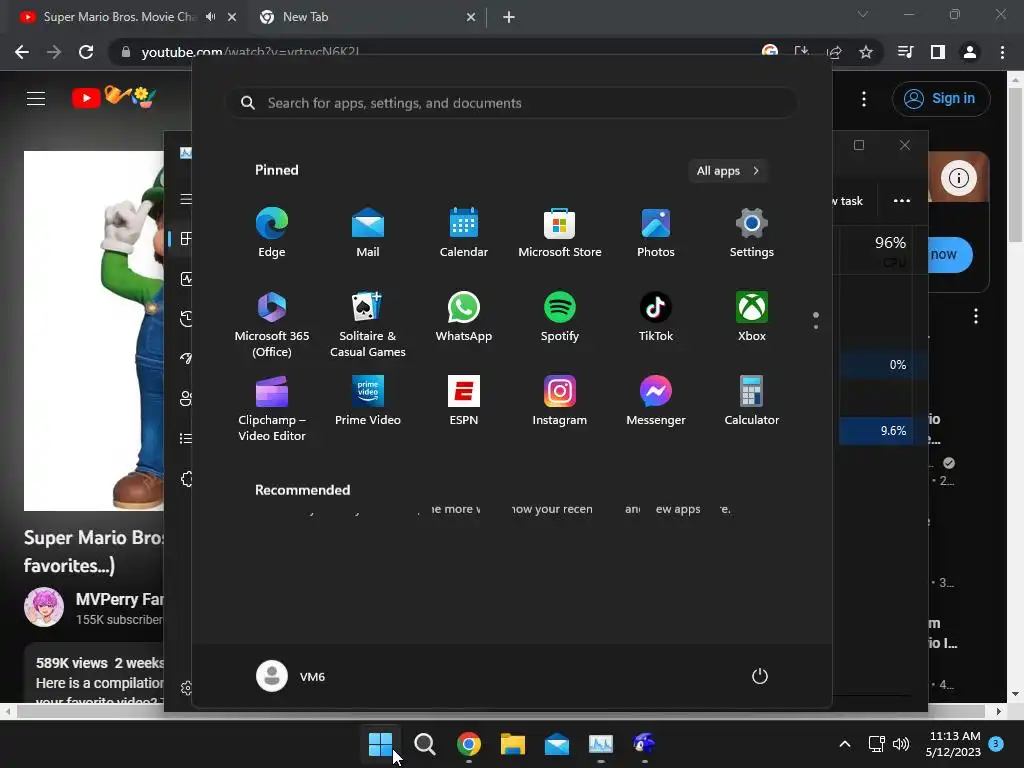Go to next page of pinned apps
This screenshot has height=768, width=1024.
816,326
